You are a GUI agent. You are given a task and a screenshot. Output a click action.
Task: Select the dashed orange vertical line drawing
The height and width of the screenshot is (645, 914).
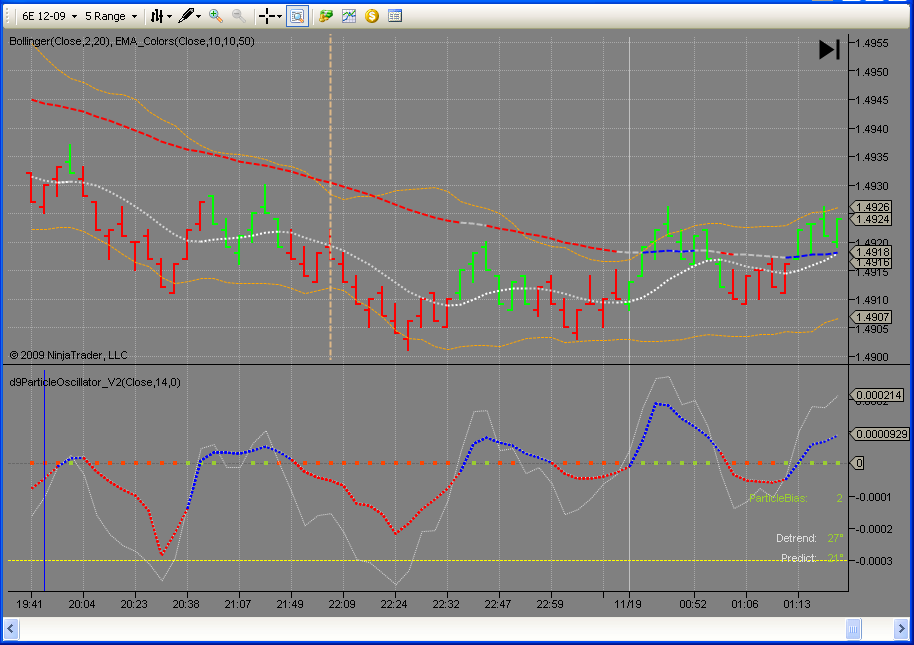point(331,197)
